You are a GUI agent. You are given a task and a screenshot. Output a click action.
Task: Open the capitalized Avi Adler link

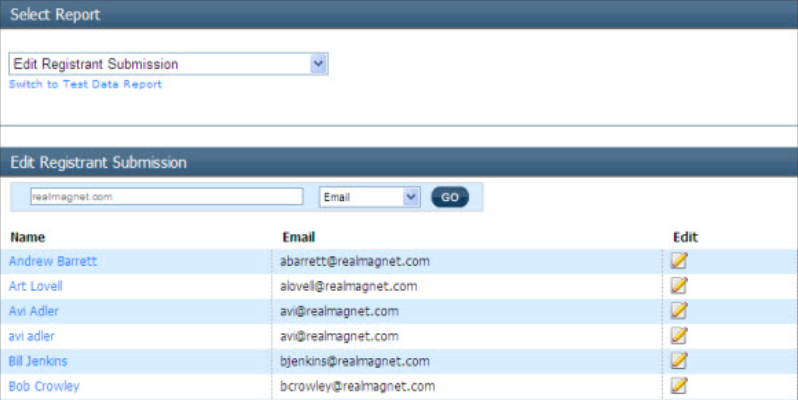[34, 311]
